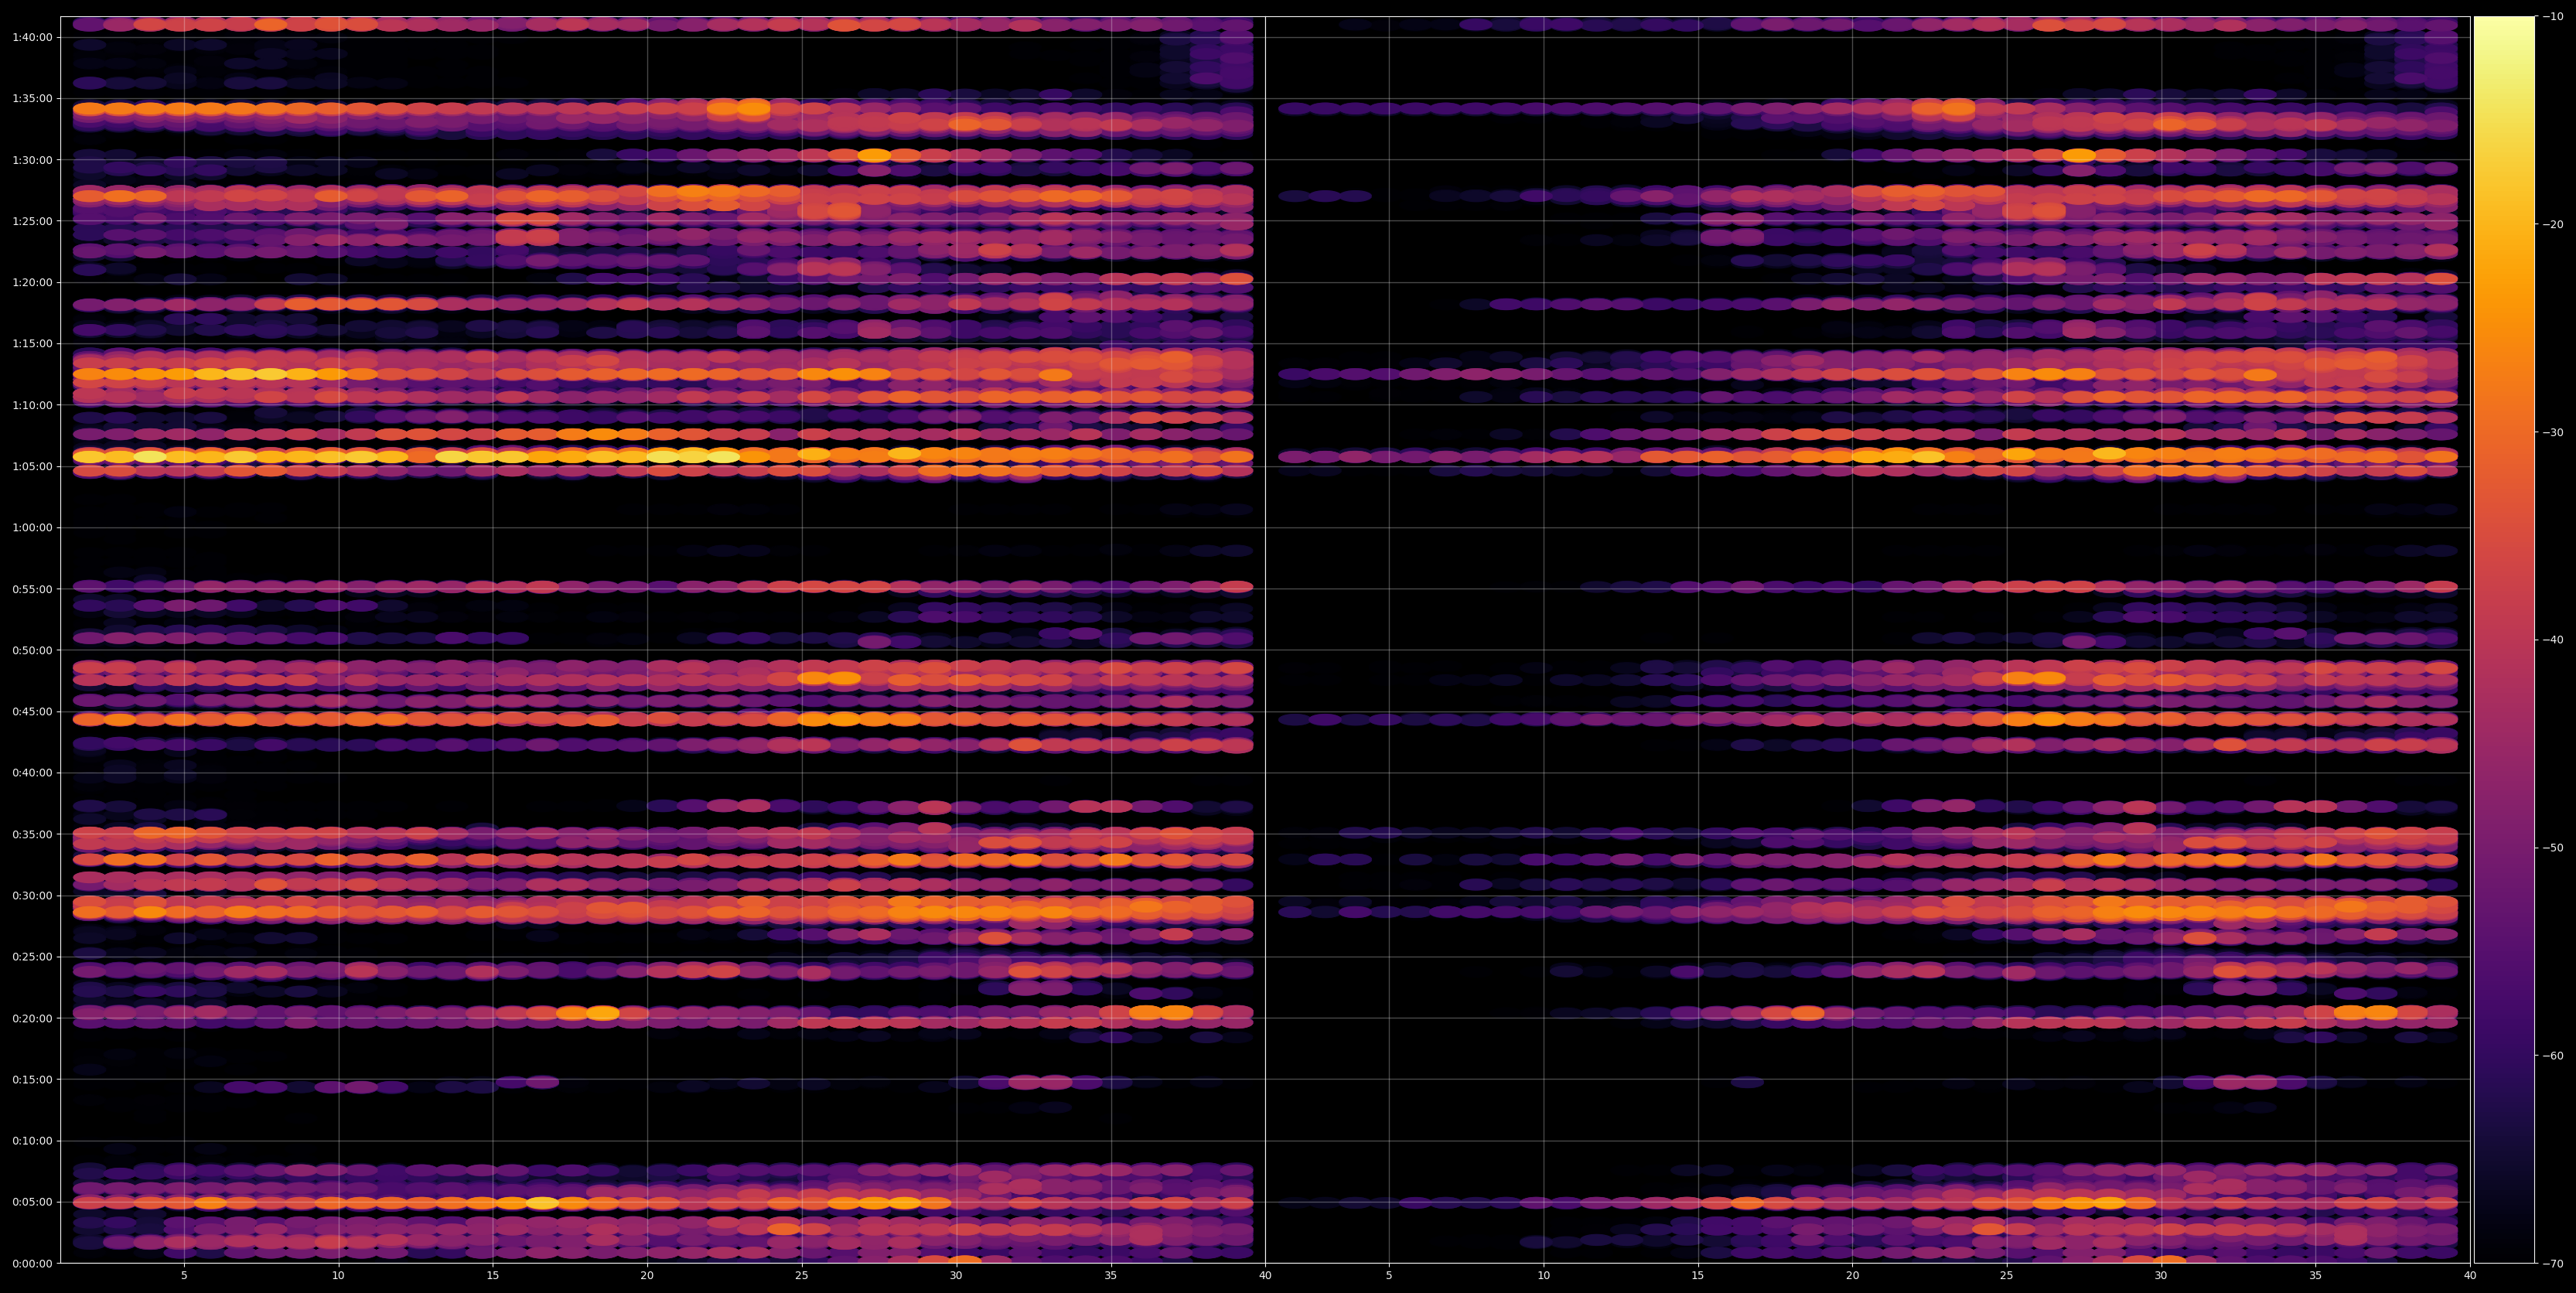Click x-axis label 15 under left heatmap
Screen dimensions: 2576x1293
(493, 1276)
